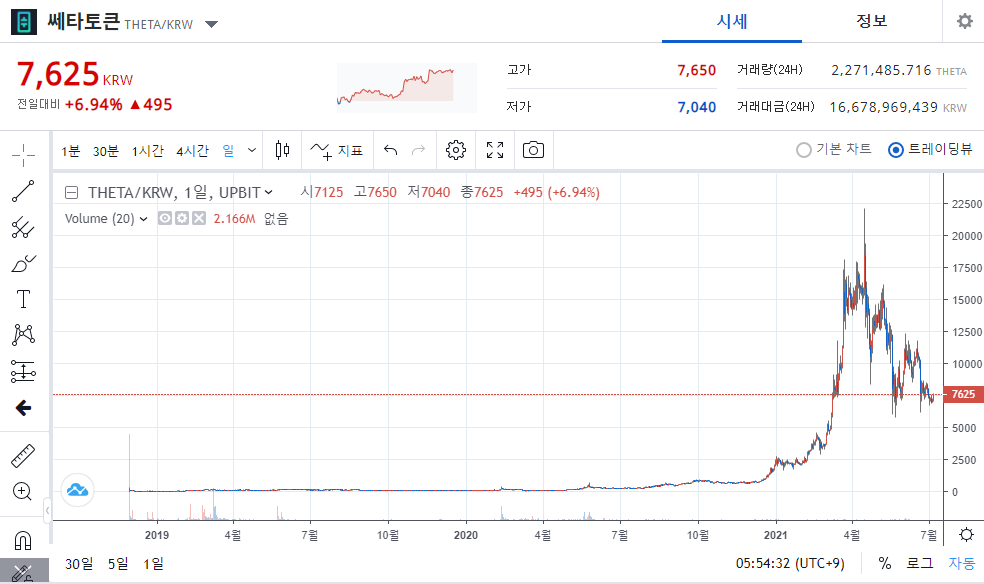This screenshot has height=584, width=984.
Task: Toggle the magnet snap mode
Action: click(23, 540)
